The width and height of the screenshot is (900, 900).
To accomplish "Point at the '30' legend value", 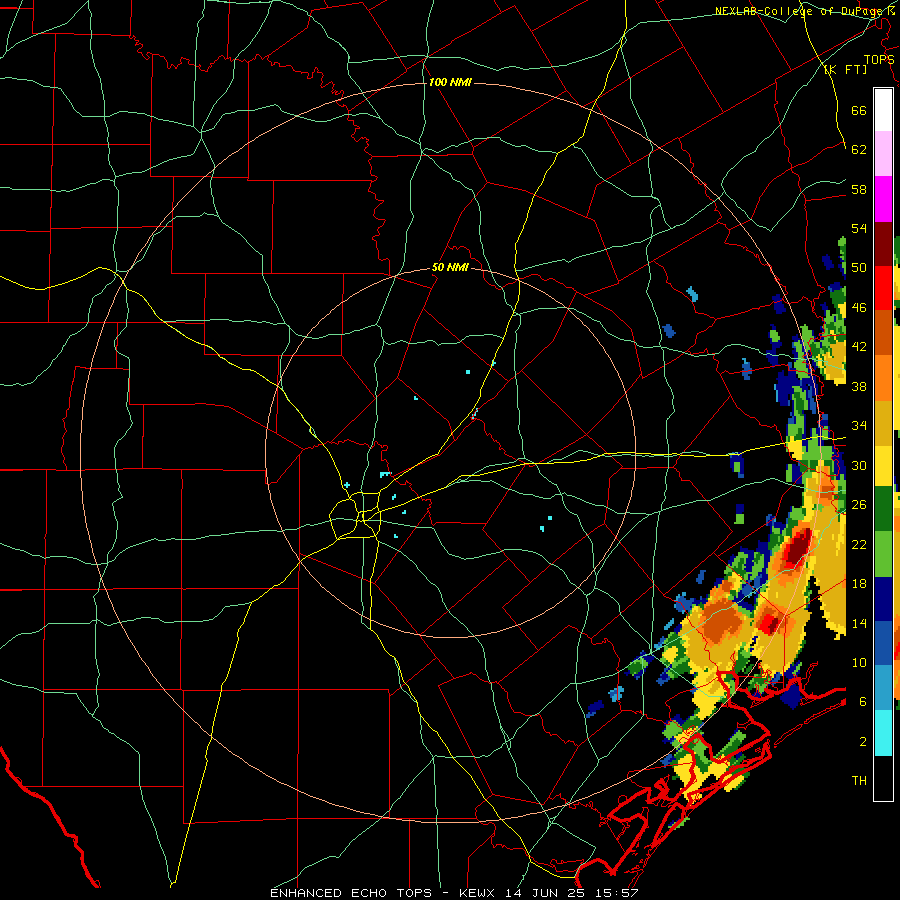I will tap(859, 465).
